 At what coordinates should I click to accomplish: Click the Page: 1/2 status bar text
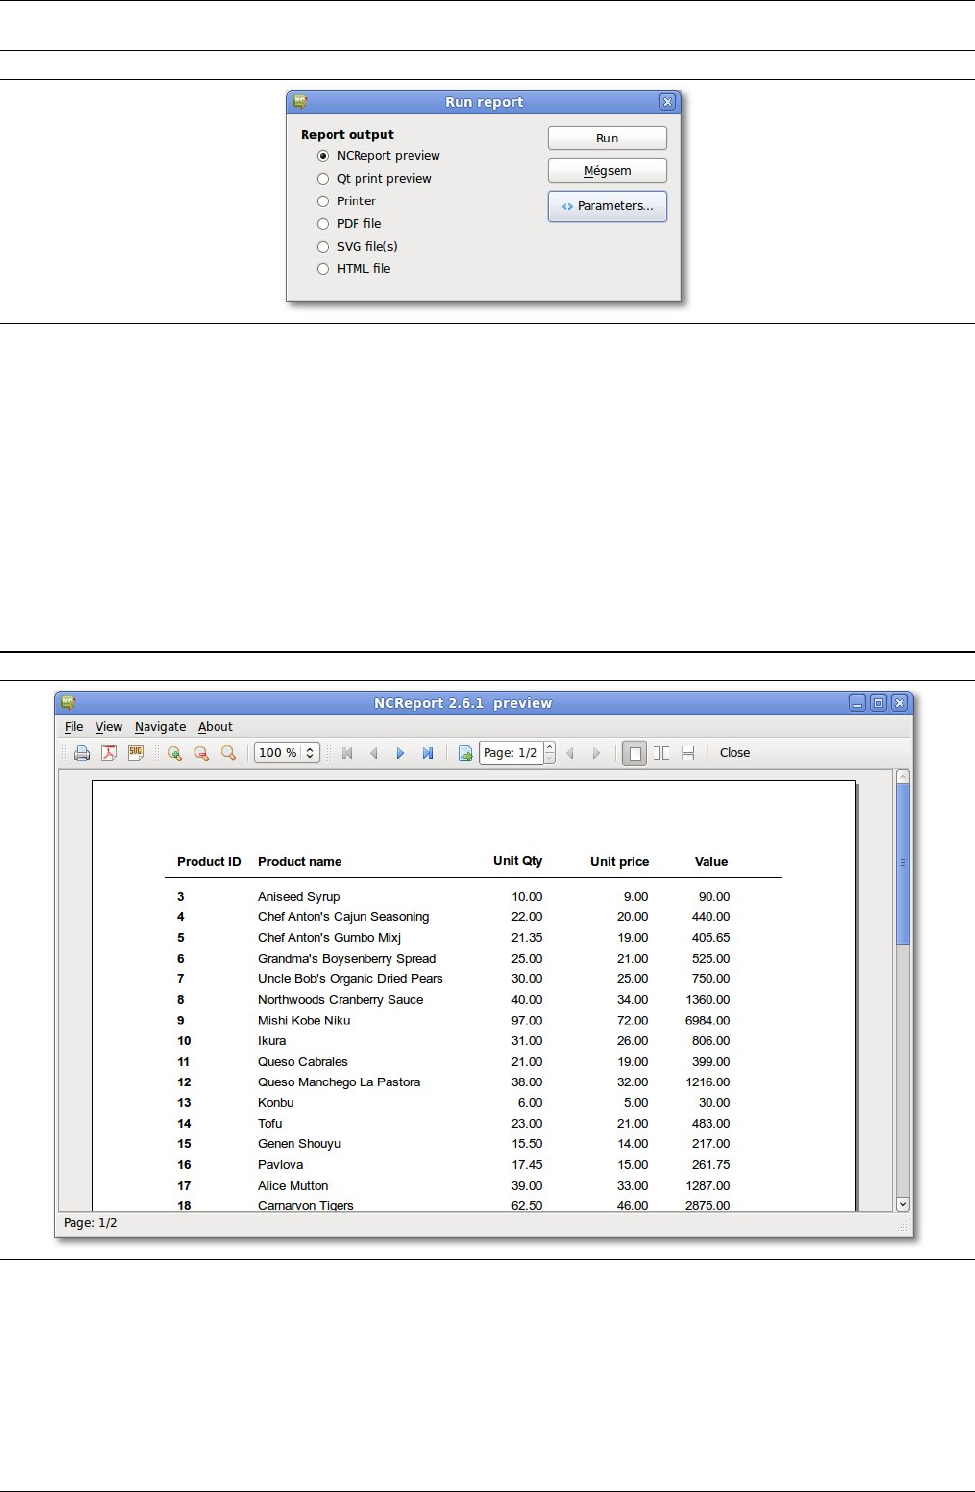click(91, 1223)
